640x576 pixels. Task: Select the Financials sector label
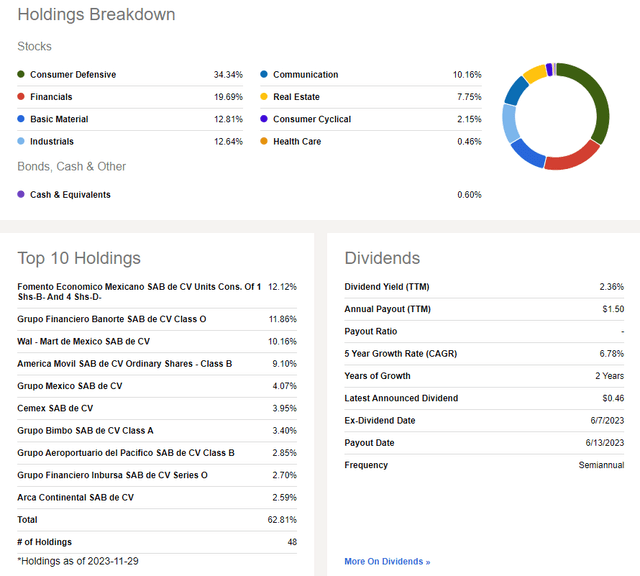(51, 97)
